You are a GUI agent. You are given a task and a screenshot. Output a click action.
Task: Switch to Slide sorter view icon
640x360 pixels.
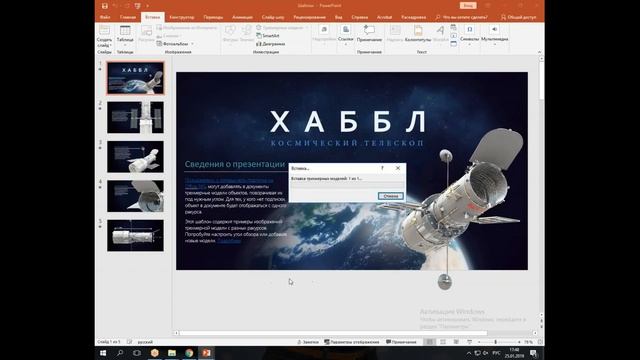[x=443, y=342]
